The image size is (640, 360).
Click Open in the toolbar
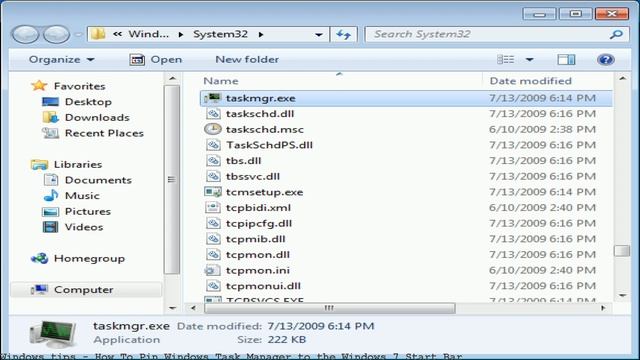click(156, 60)
